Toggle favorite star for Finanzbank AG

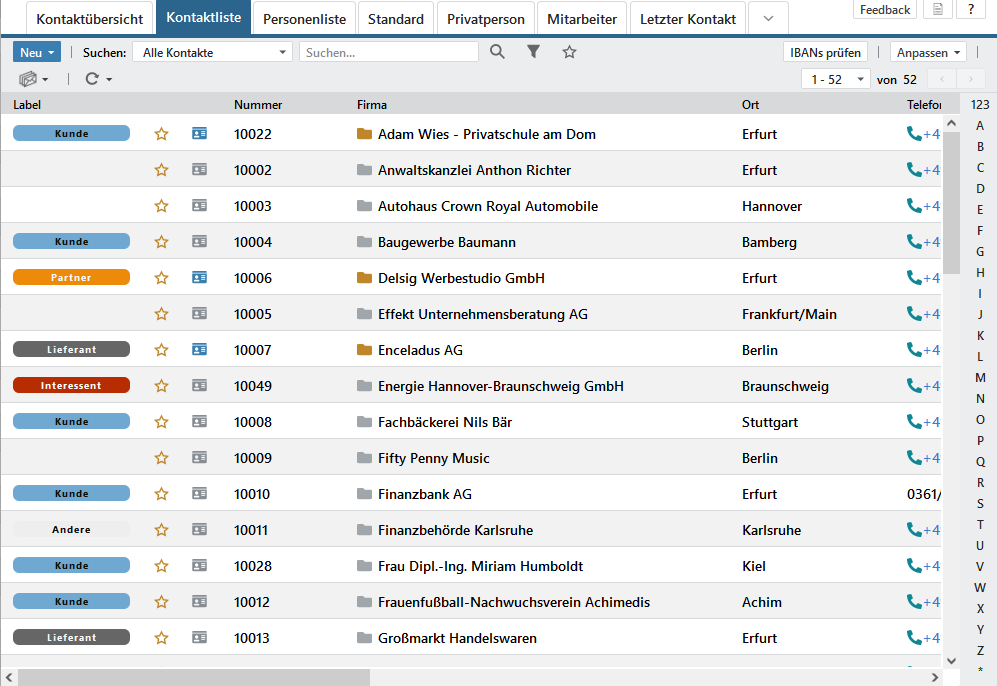161,494
